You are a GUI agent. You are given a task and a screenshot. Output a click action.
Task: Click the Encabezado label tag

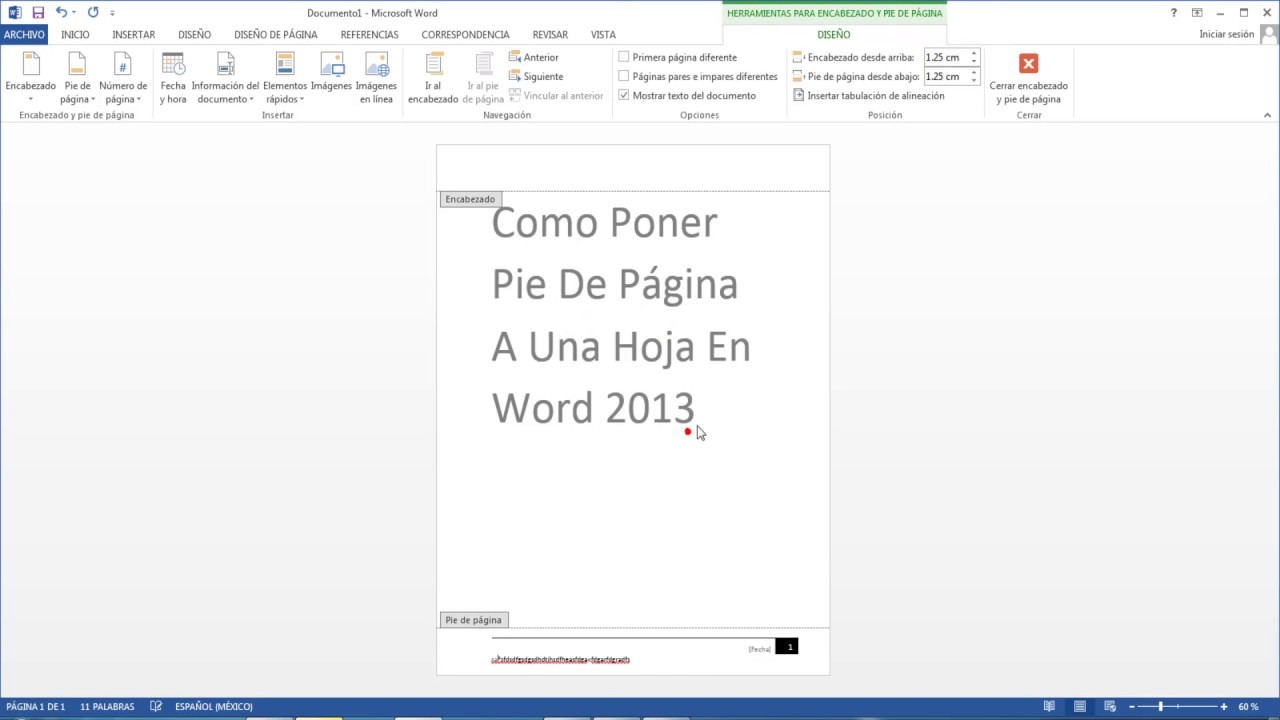470,199
